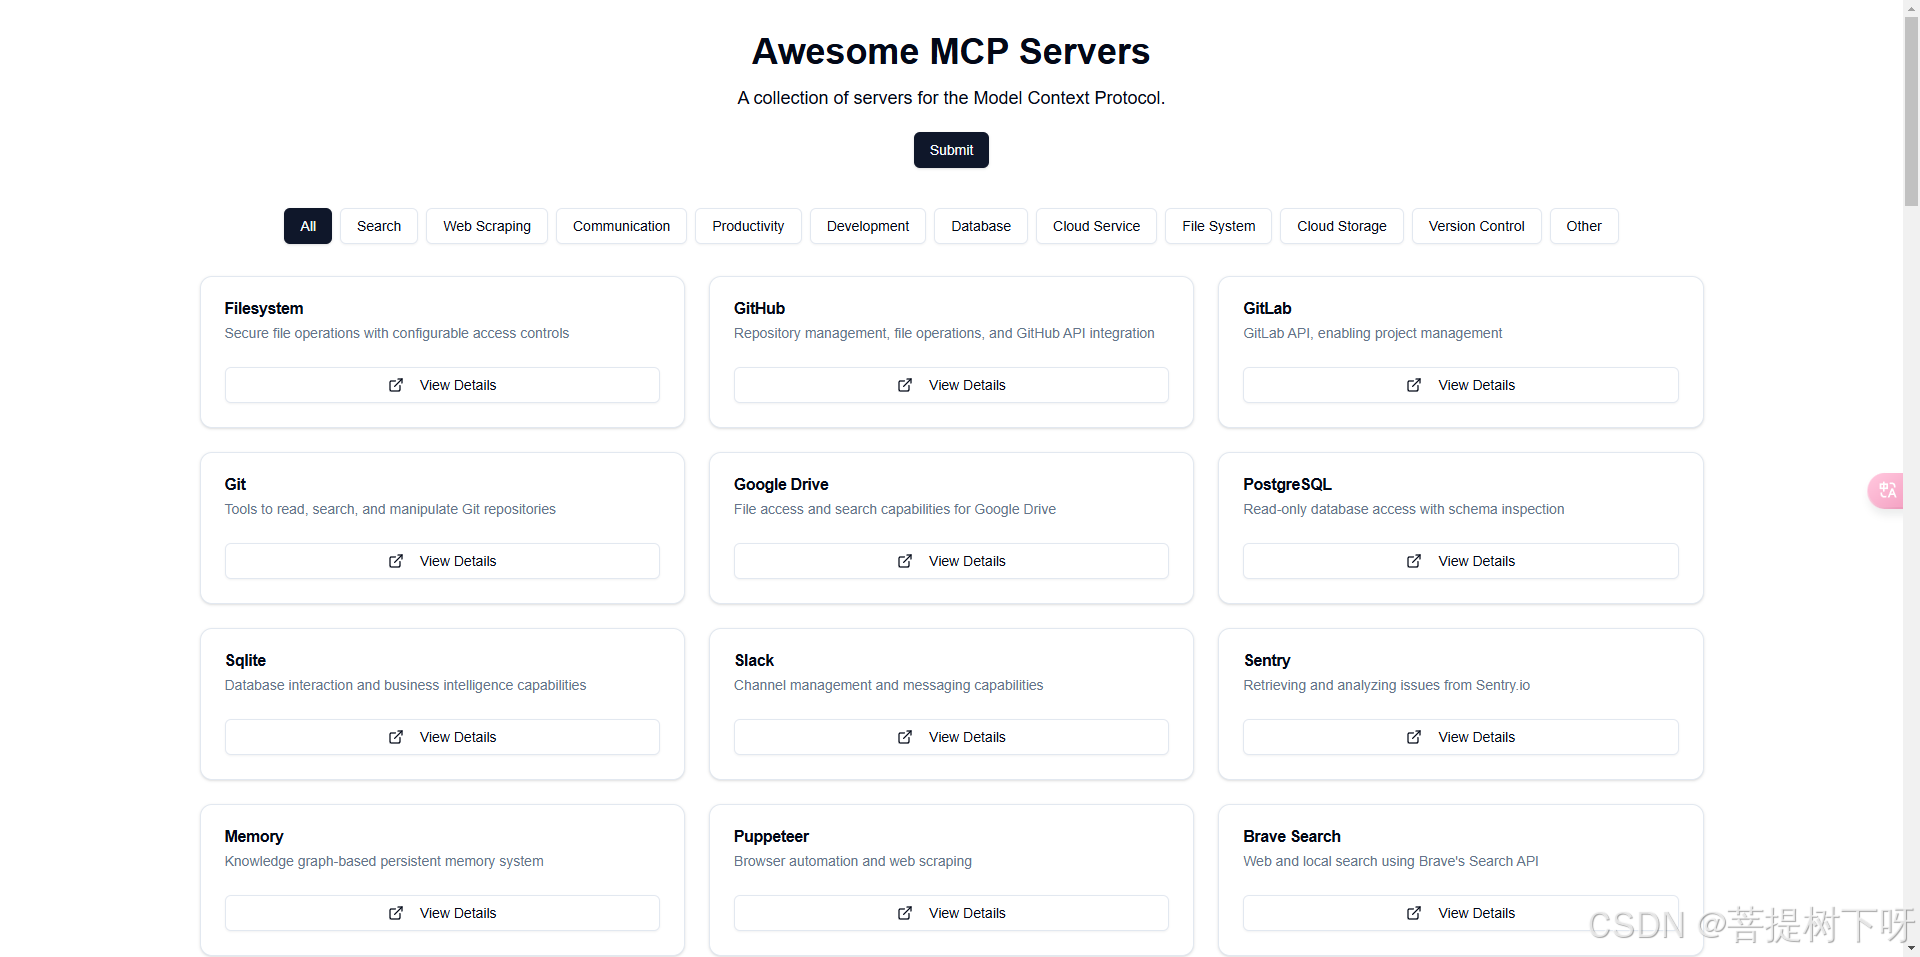The width and height of the screenshot is (1920, 957).
Task: Select the Cloud Service filter
Action: (x=1096, y=226)
